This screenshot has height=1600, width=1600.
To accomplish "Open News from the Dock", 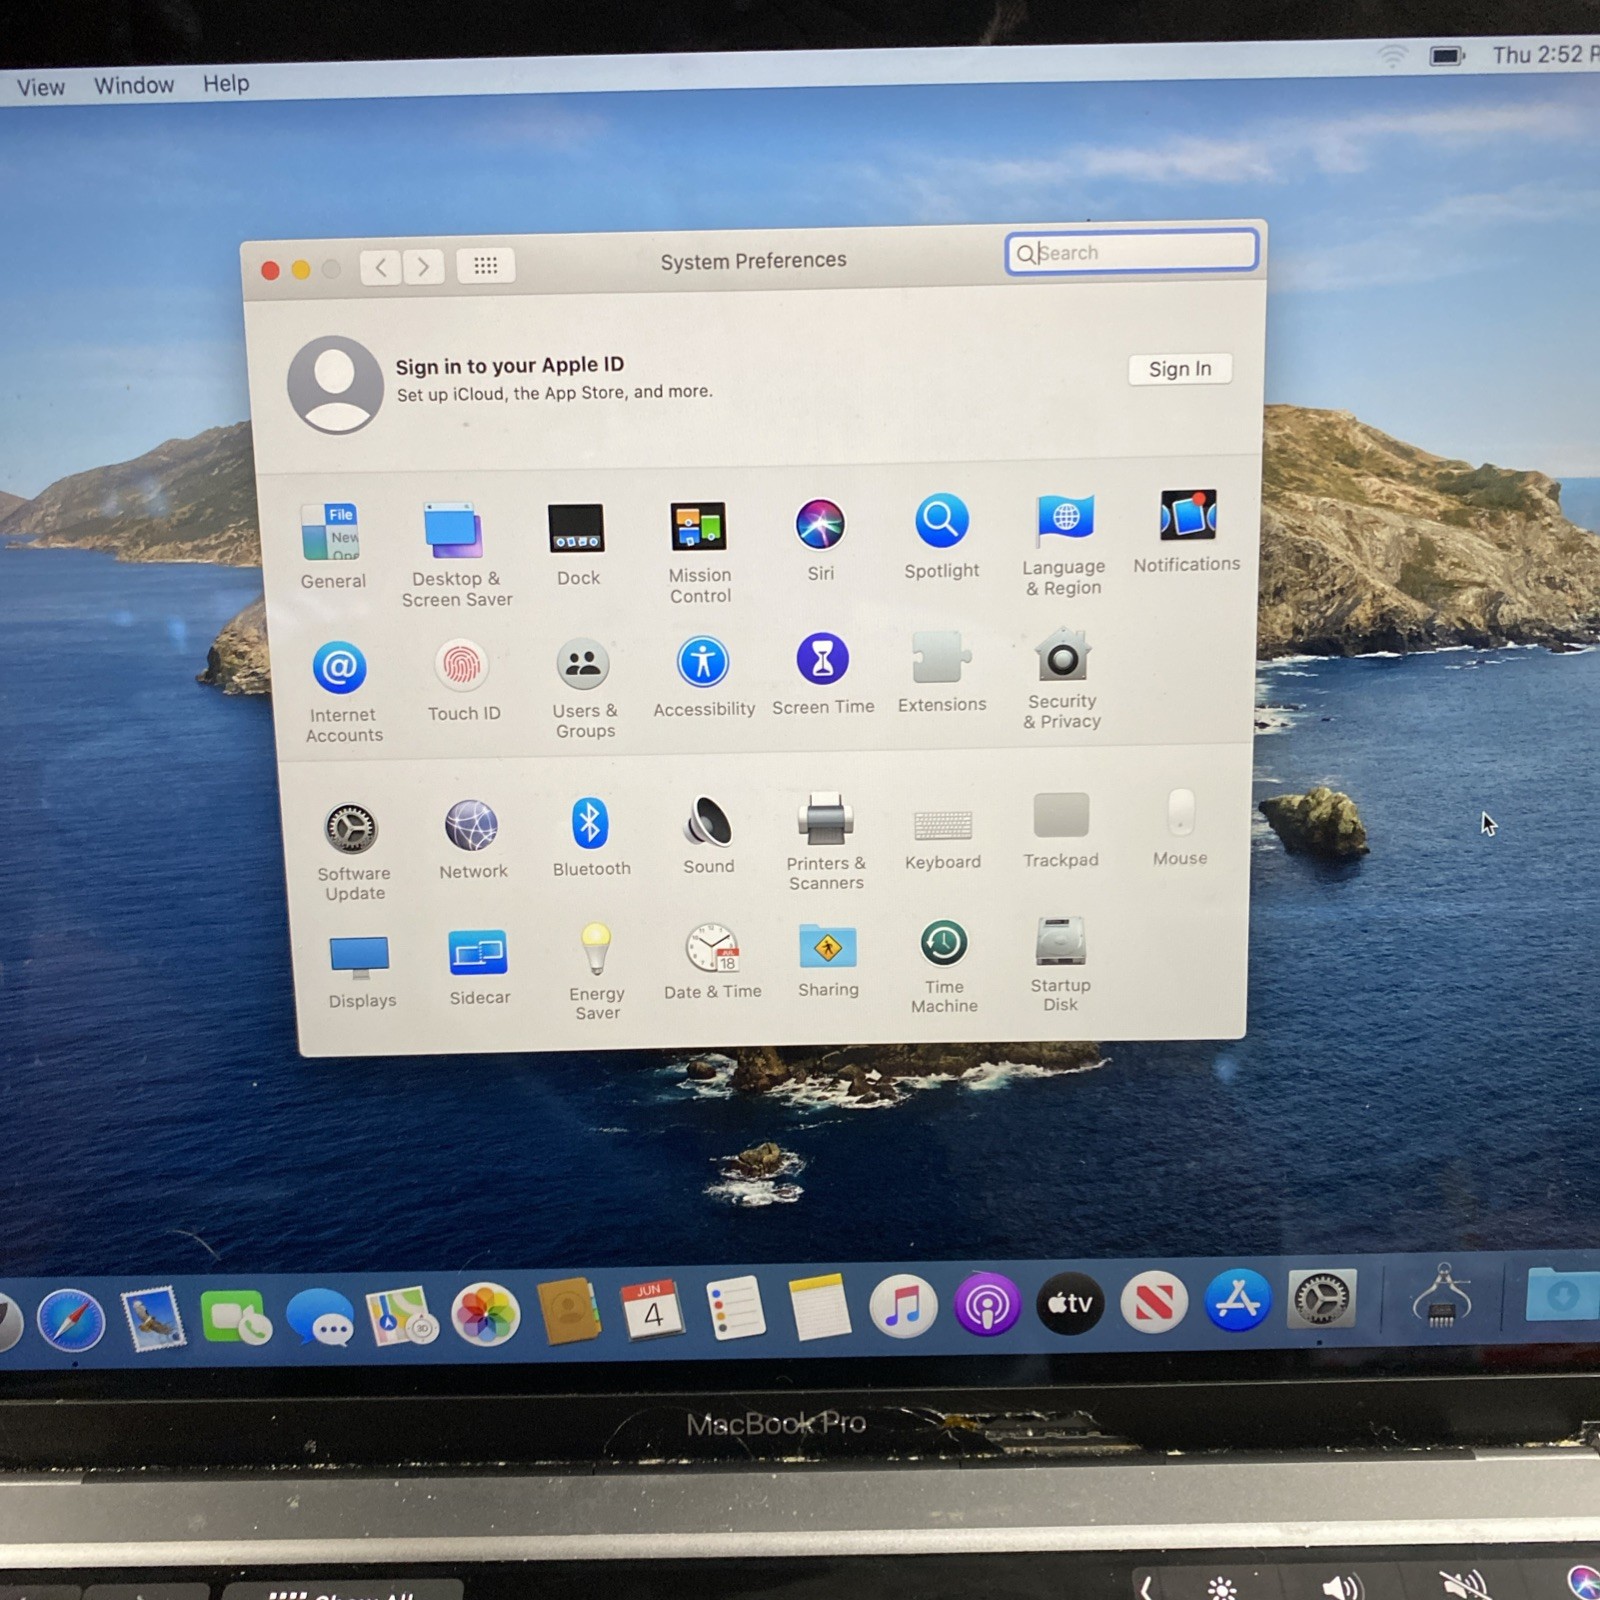I will [1154, 1302].
